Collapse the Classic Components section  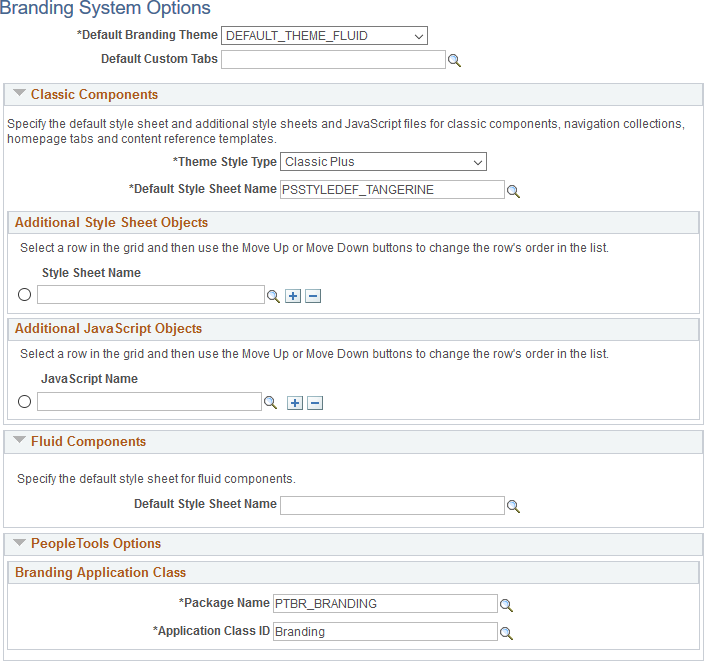(19, 93)
